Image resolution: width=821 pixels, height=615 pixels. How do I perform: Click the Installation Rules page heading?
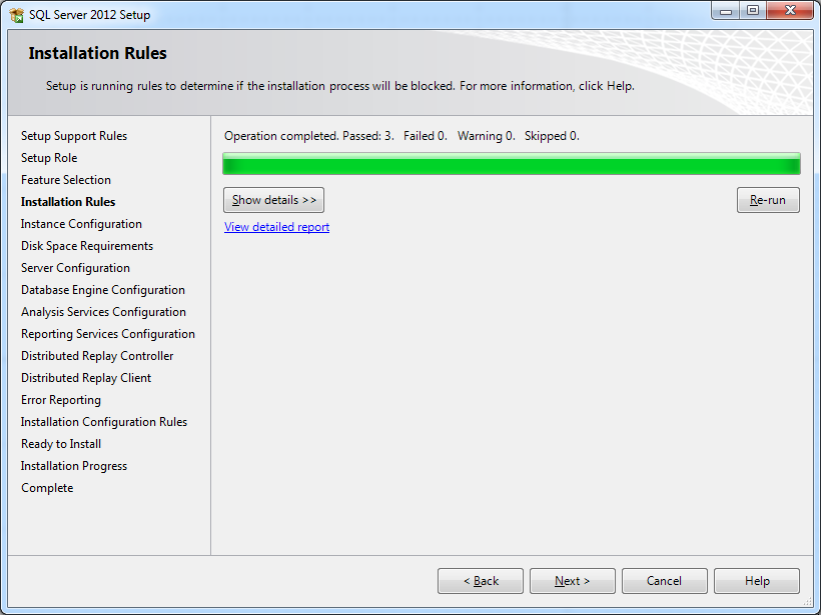[x=97, y=53]
